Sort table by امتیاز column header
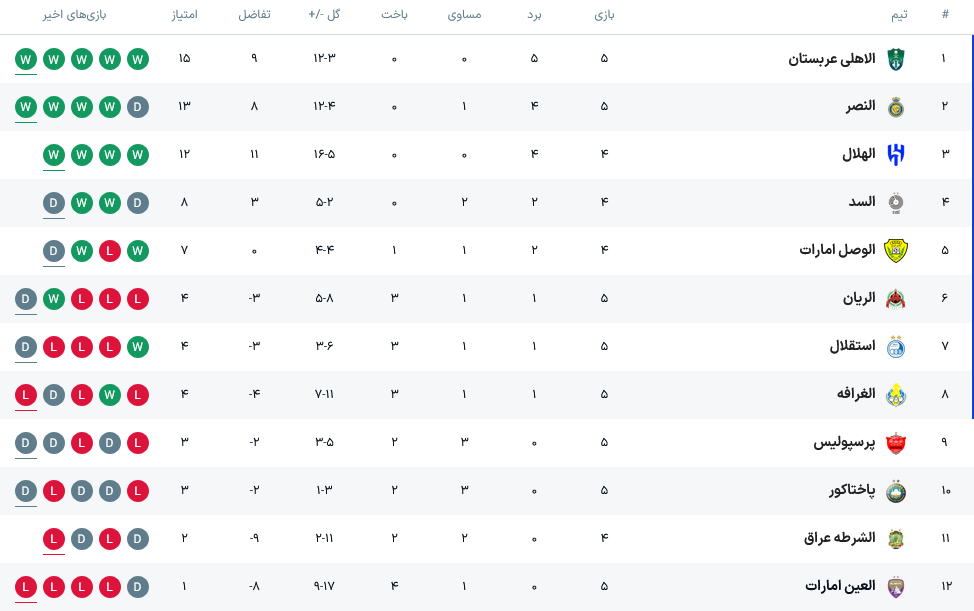The height and width of the screenshot is (611, 974). (184, 14)
